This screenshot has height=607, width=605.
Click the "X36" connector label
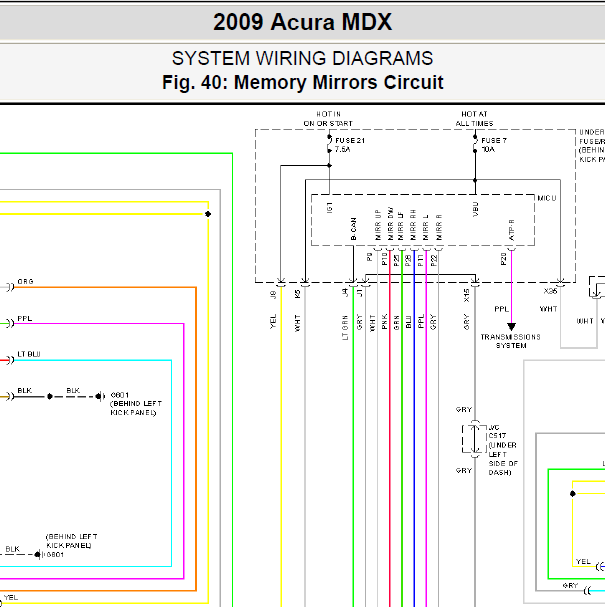(550, 291)
